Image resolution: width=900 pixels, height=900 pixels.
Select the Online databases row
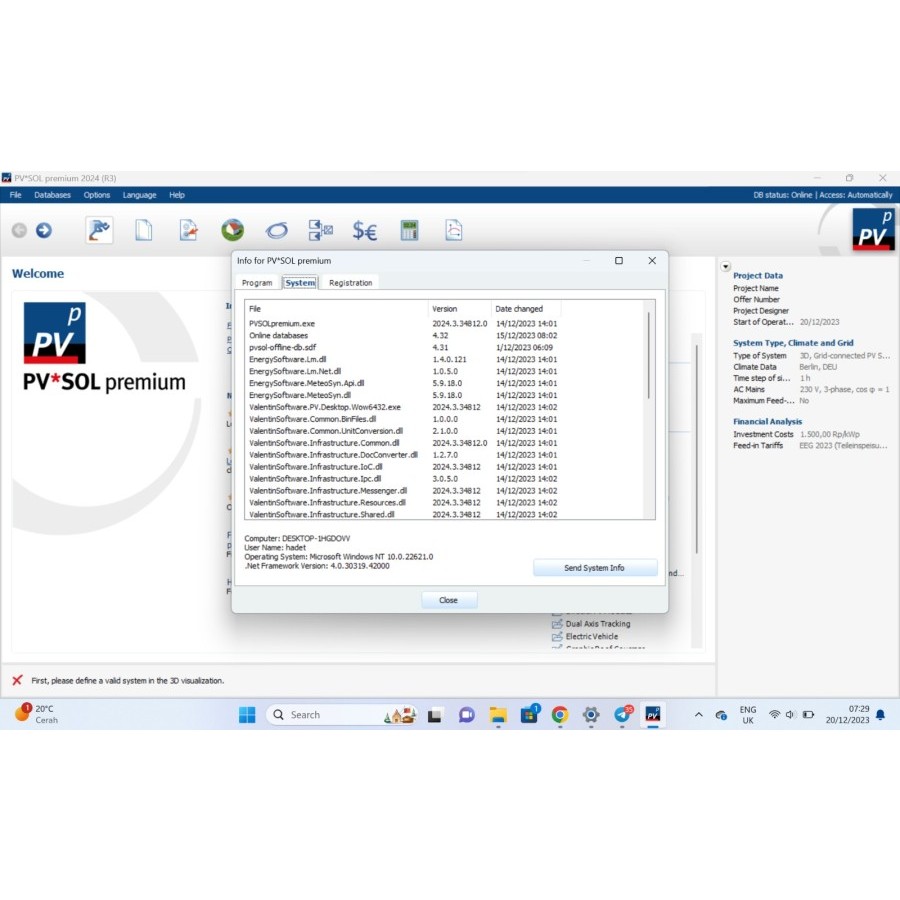(402, 336)
